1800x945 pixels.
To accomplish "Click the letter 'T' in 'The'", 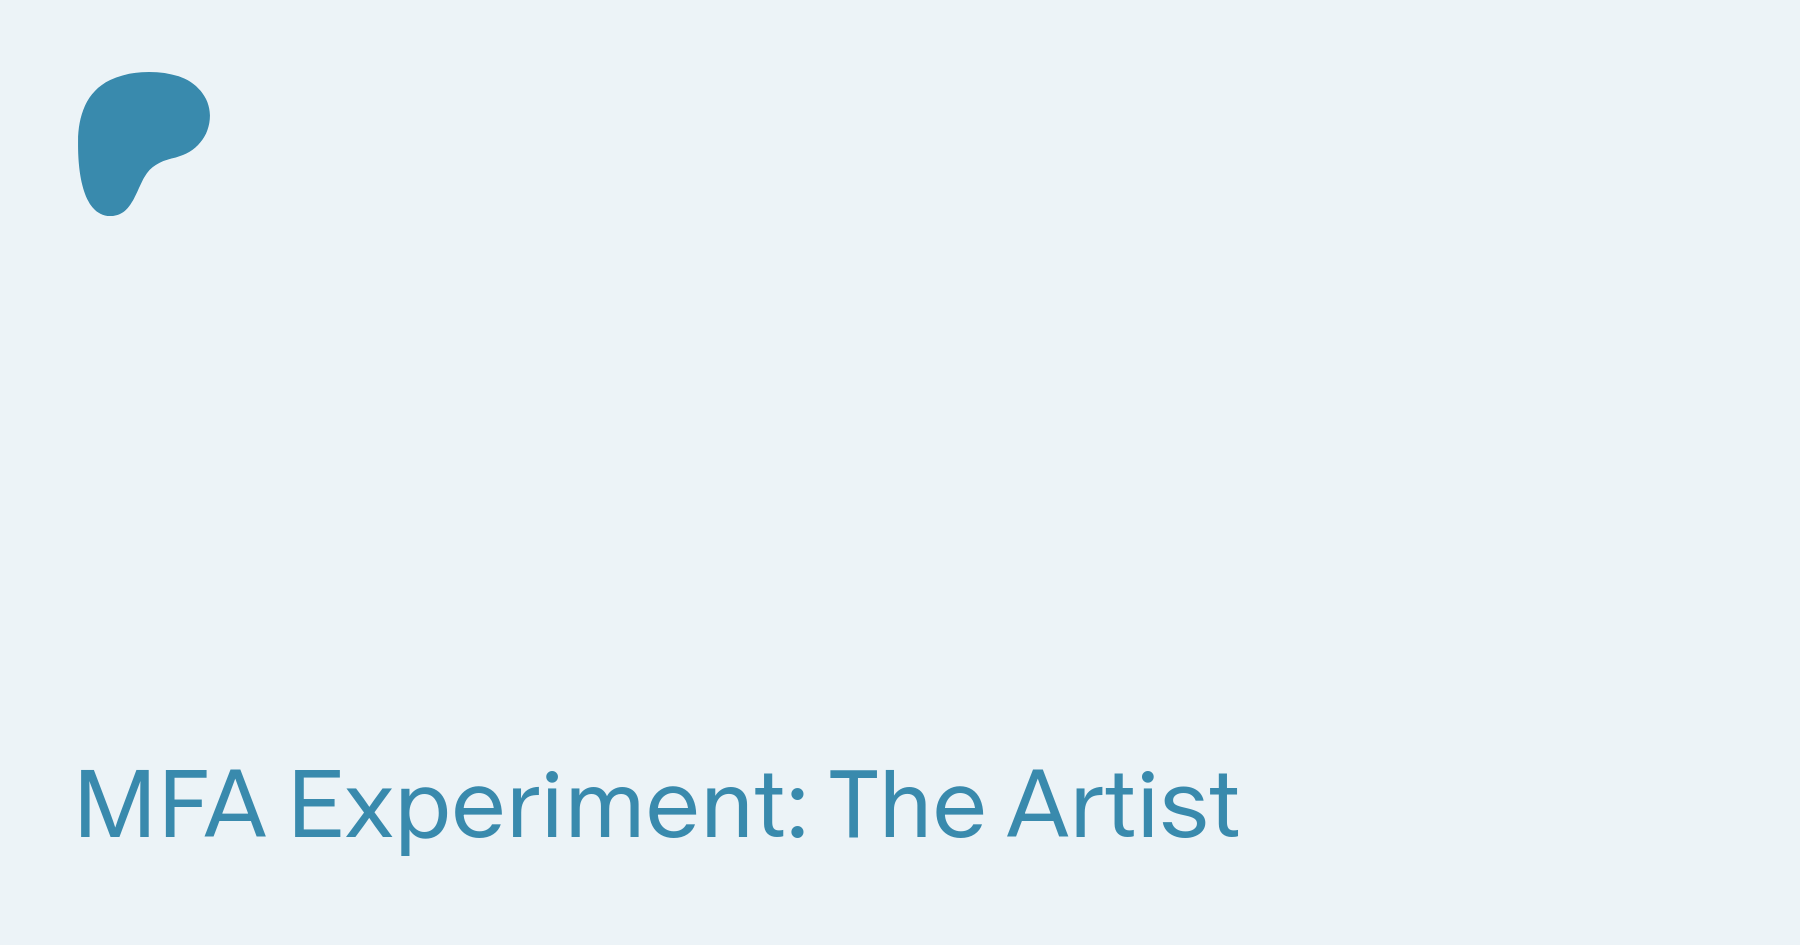I will click(857, 804).
